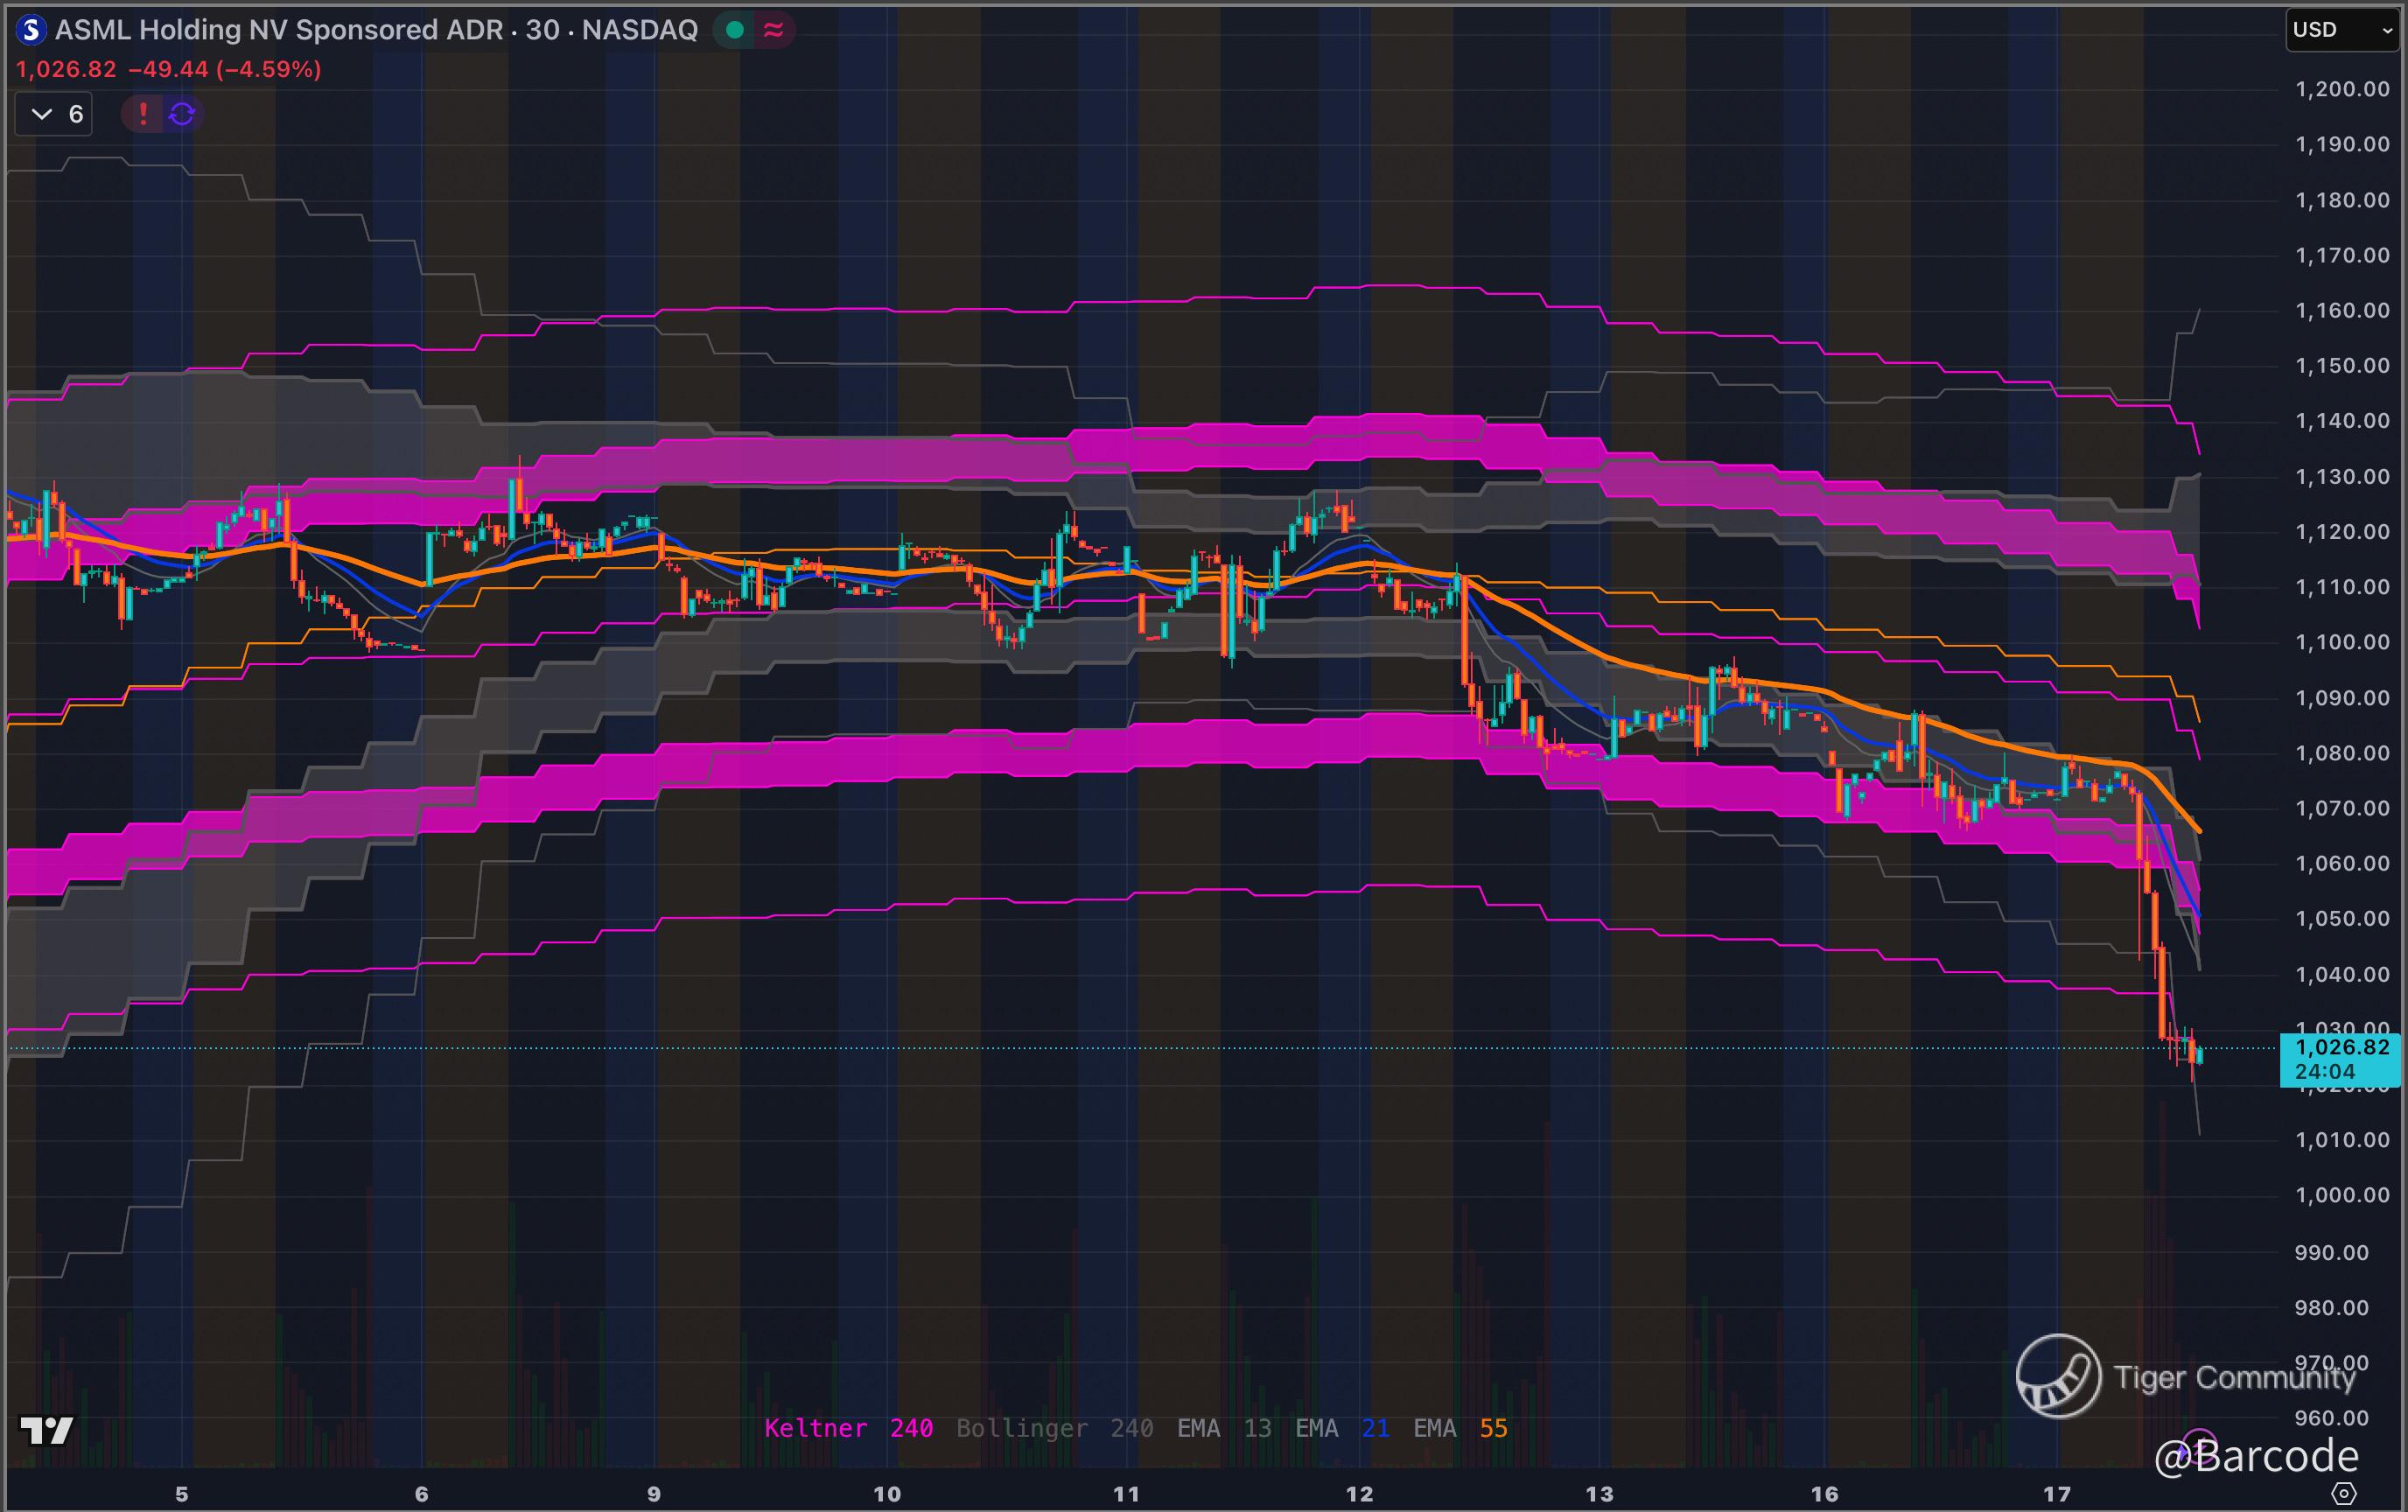Click date label 9 on time axis
Screen dimensions: 2408x1512
pos(653,1494)
